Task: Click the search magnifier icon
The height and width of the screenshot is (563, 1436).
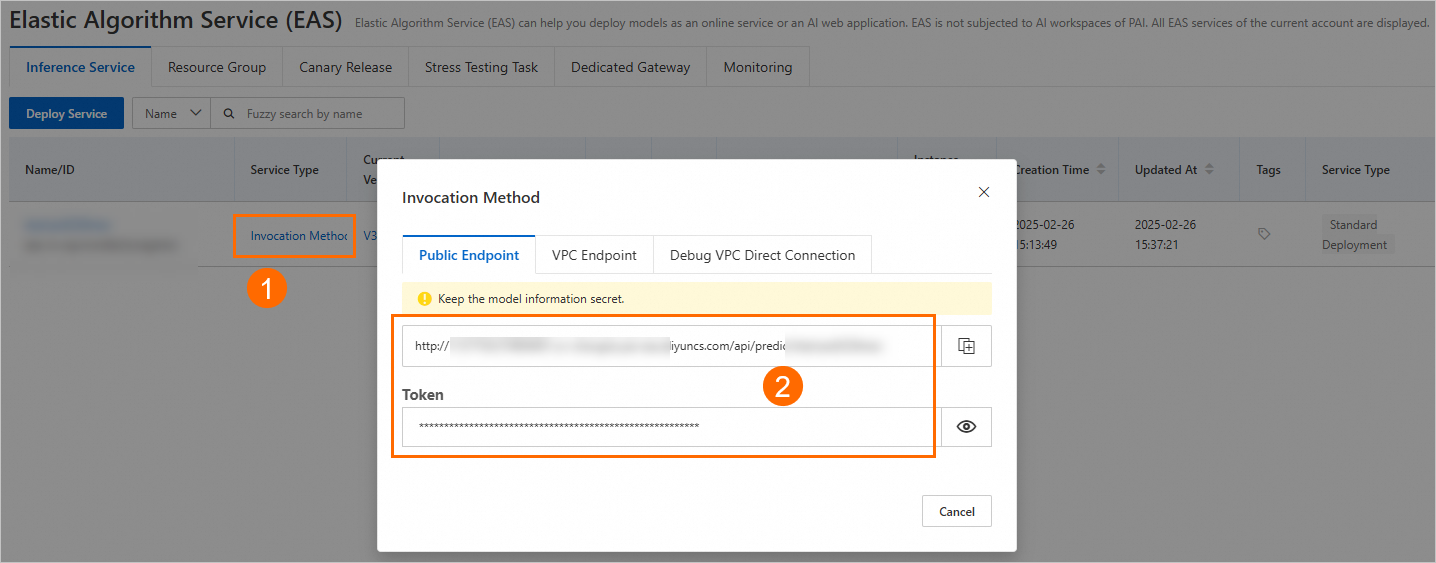Action: coord(229,114)
